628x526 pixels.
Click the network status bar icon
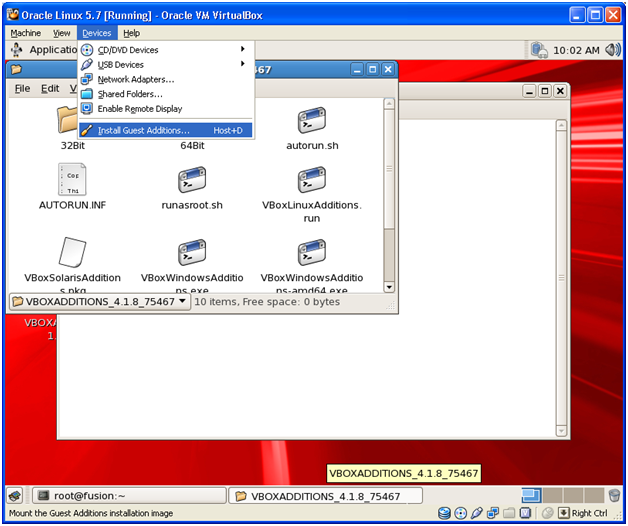pos(493,513)
